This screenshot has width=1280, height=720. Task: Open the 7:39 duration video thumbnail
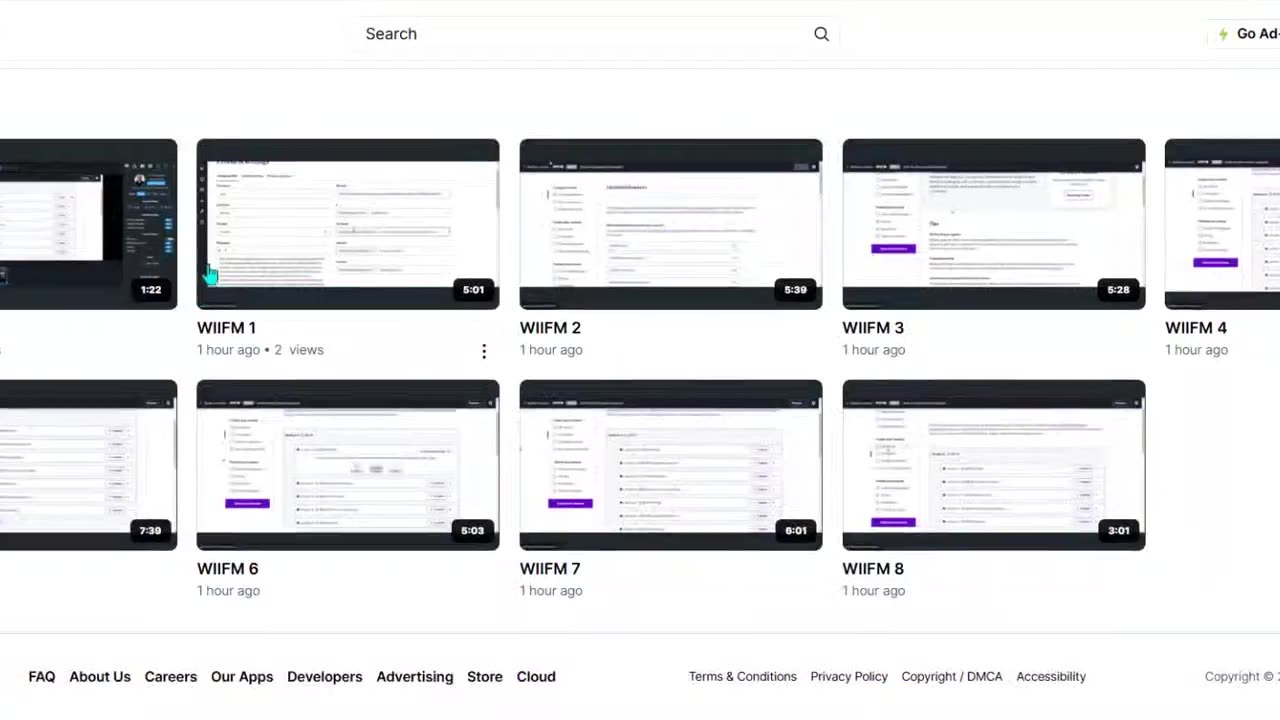88,465
